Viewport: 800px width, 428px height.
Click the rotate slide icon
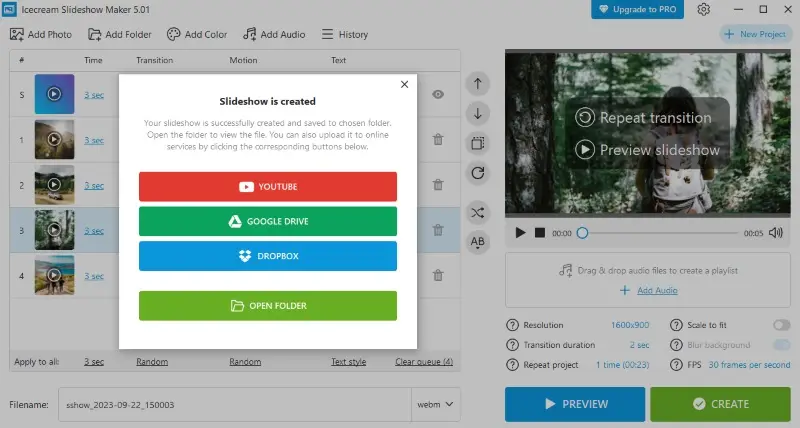tap(478, 173)
